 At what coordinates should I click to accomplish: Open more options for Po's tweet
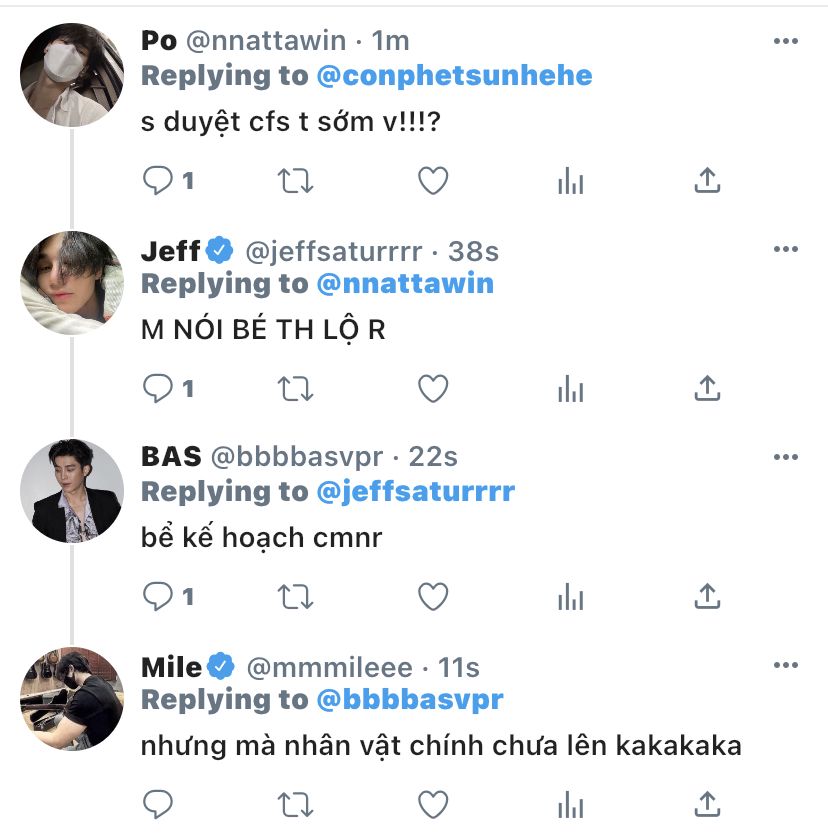[785, 42]
